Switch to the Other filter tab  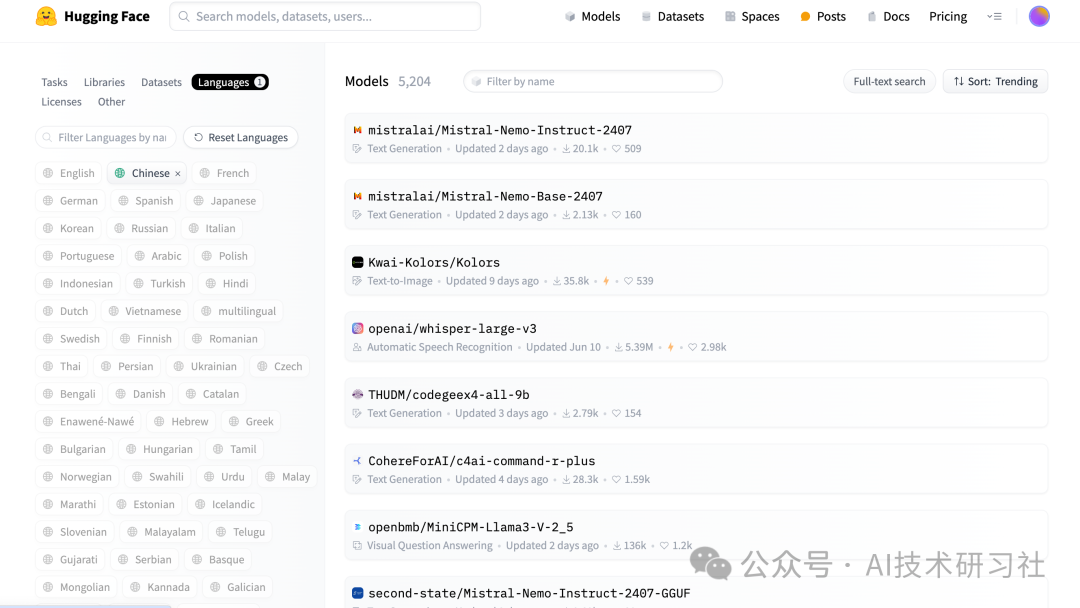[111, 101]
